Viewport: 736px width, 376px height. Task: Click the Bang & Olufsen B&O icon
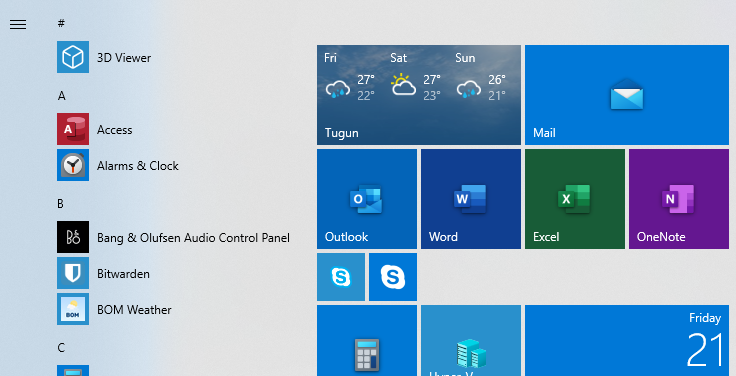click(73, 237)
